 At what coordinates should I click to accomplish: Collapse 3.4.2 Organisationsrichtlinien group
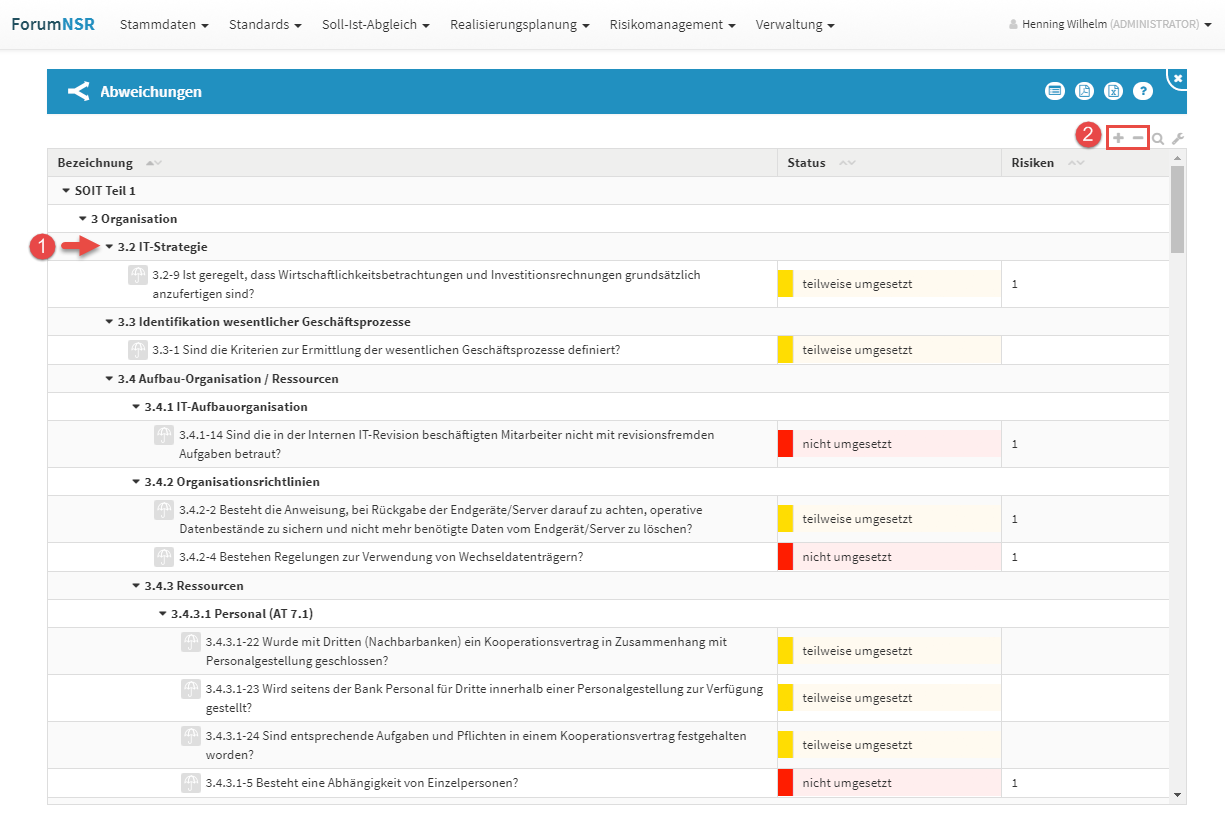point(136,482)
